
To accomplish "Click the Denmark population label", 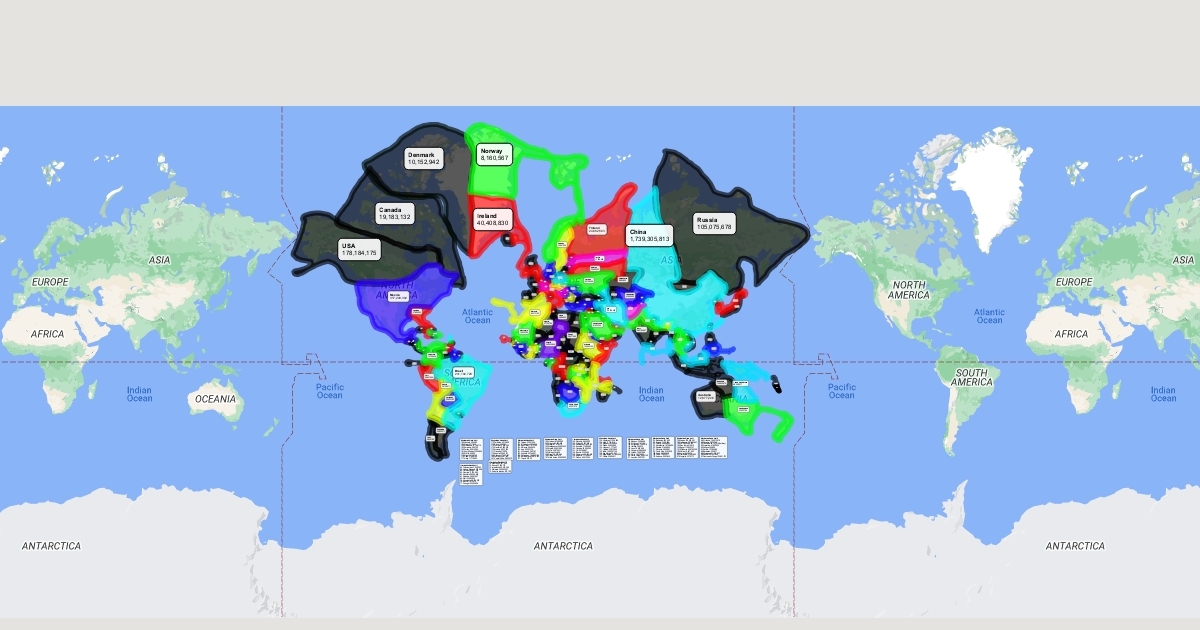I will (423, 158).
